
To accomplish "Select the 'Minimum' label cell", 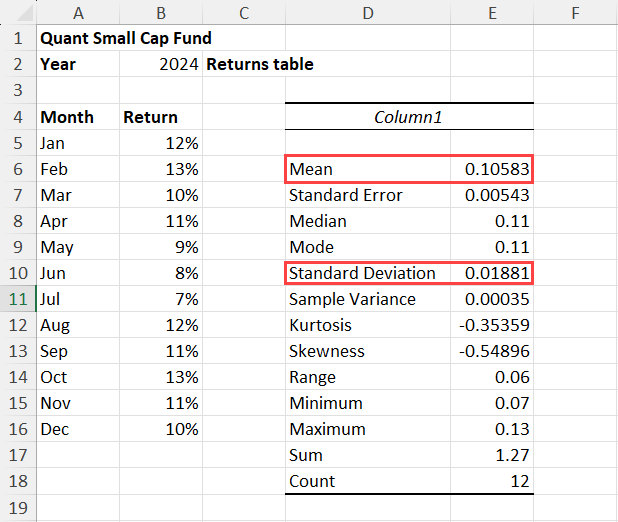I will tap(368, 403).
